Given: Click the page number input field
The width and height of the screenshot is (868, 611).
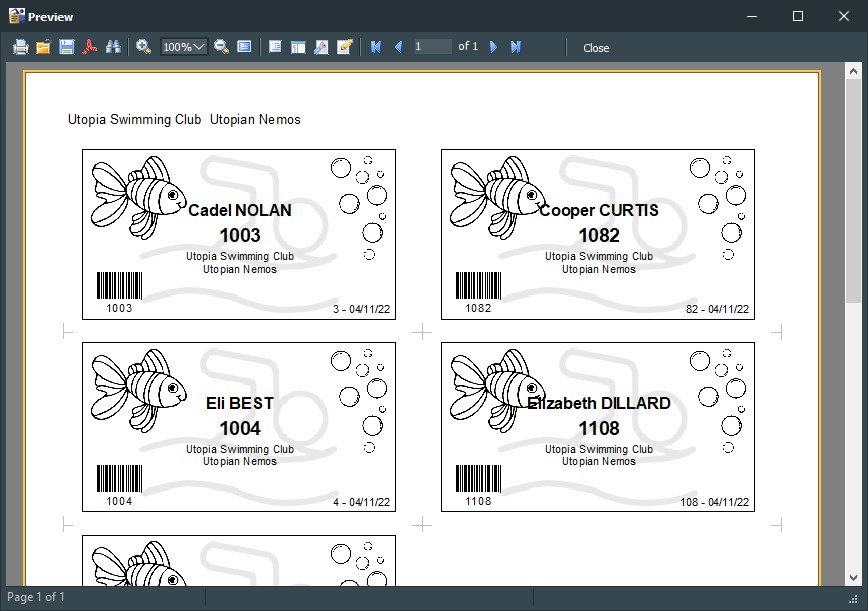Looking at the screenshot, I should (x=432, y=46).
